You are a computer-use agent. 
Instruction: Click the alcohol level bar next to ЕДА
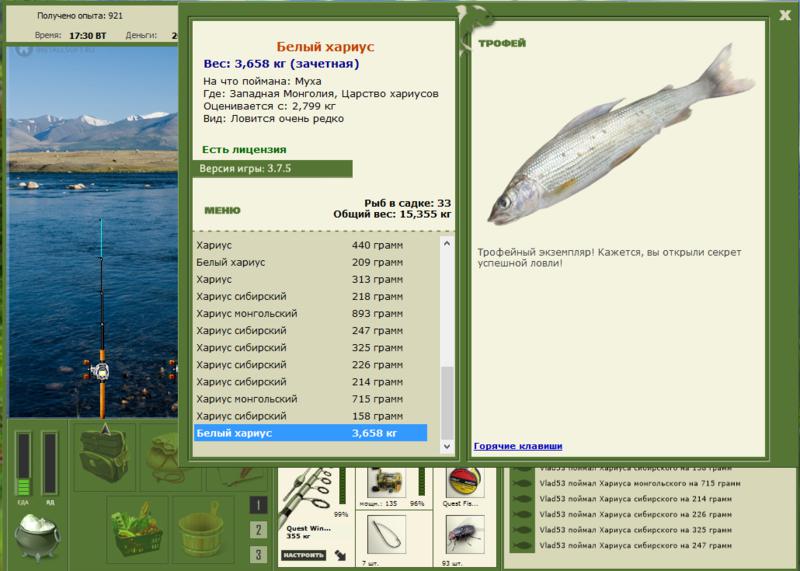[x=49, y=463]
